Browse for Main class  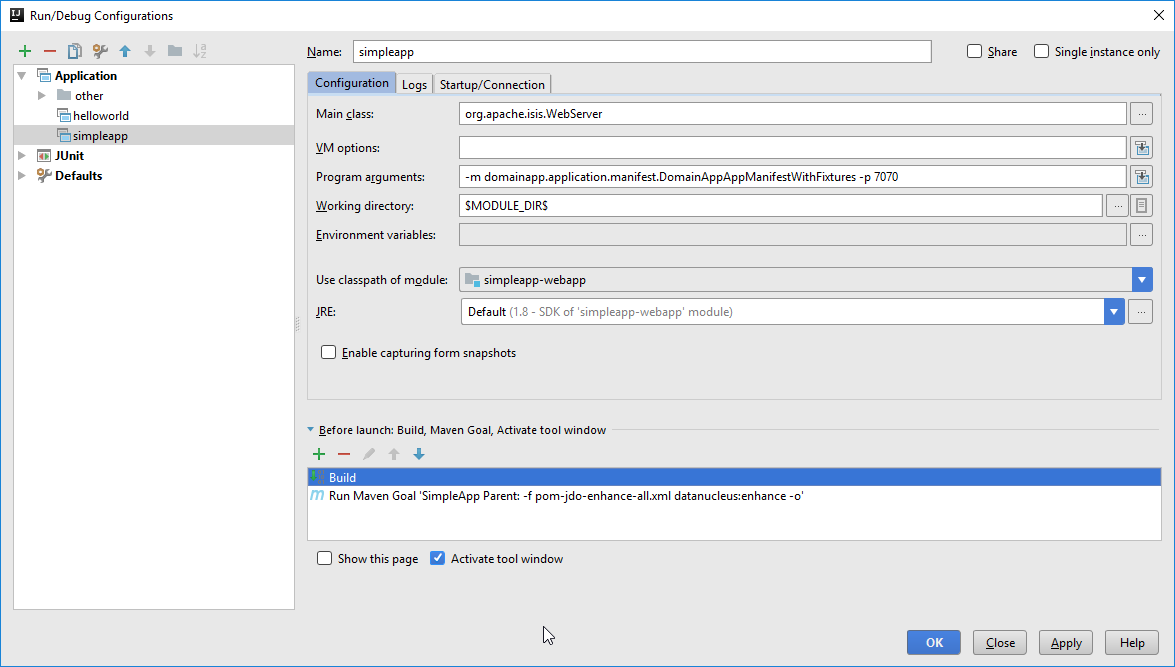click(1141, 114)
